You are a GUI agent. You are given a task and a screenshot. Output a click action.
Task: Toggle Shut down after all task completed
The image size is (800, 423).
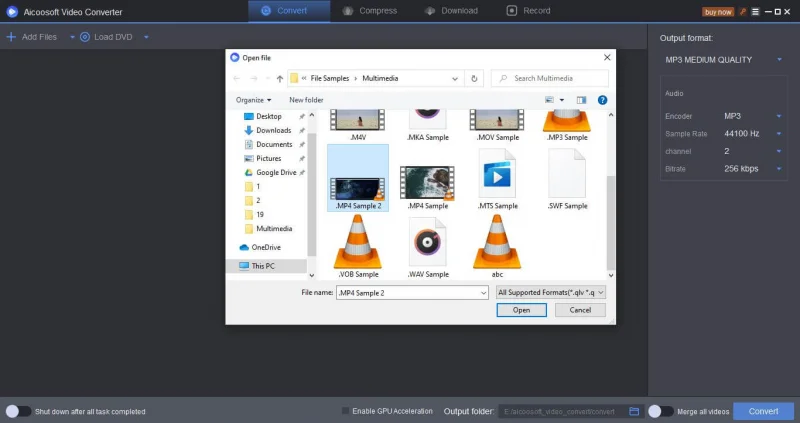point(18,411)
